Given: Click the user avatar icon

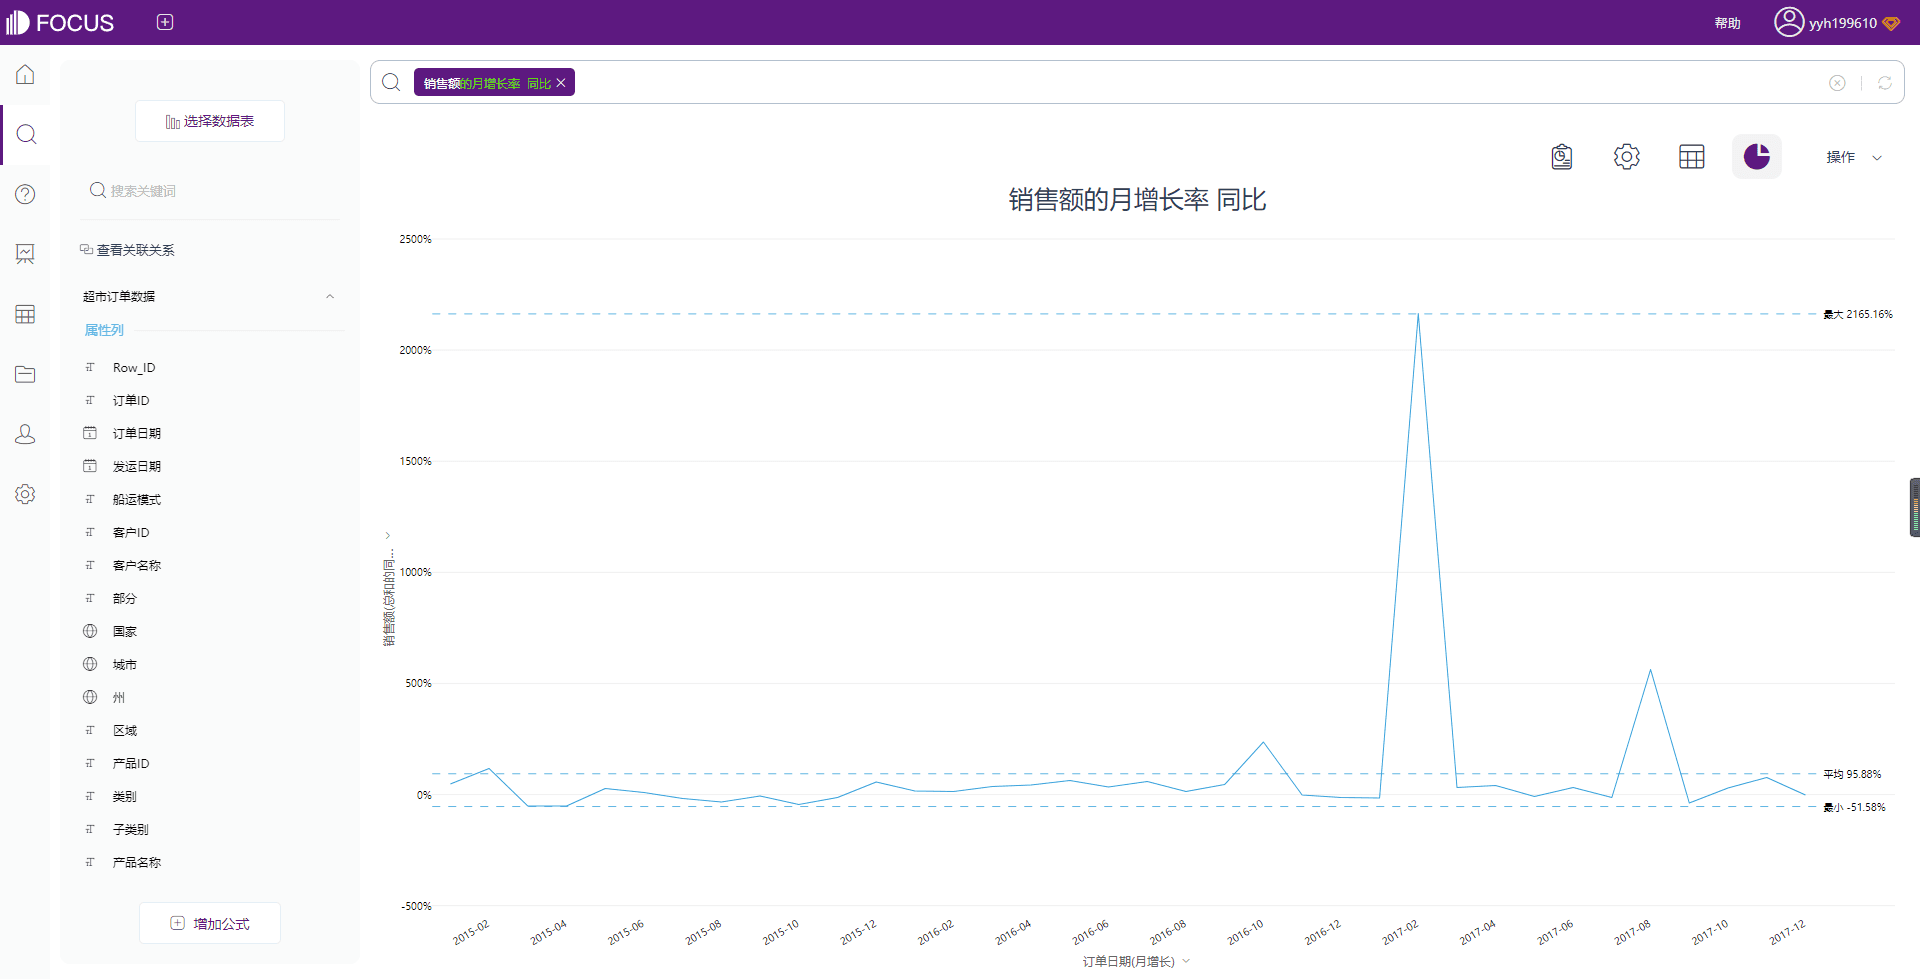Looking at the screenshot, I should (1788, 22).
